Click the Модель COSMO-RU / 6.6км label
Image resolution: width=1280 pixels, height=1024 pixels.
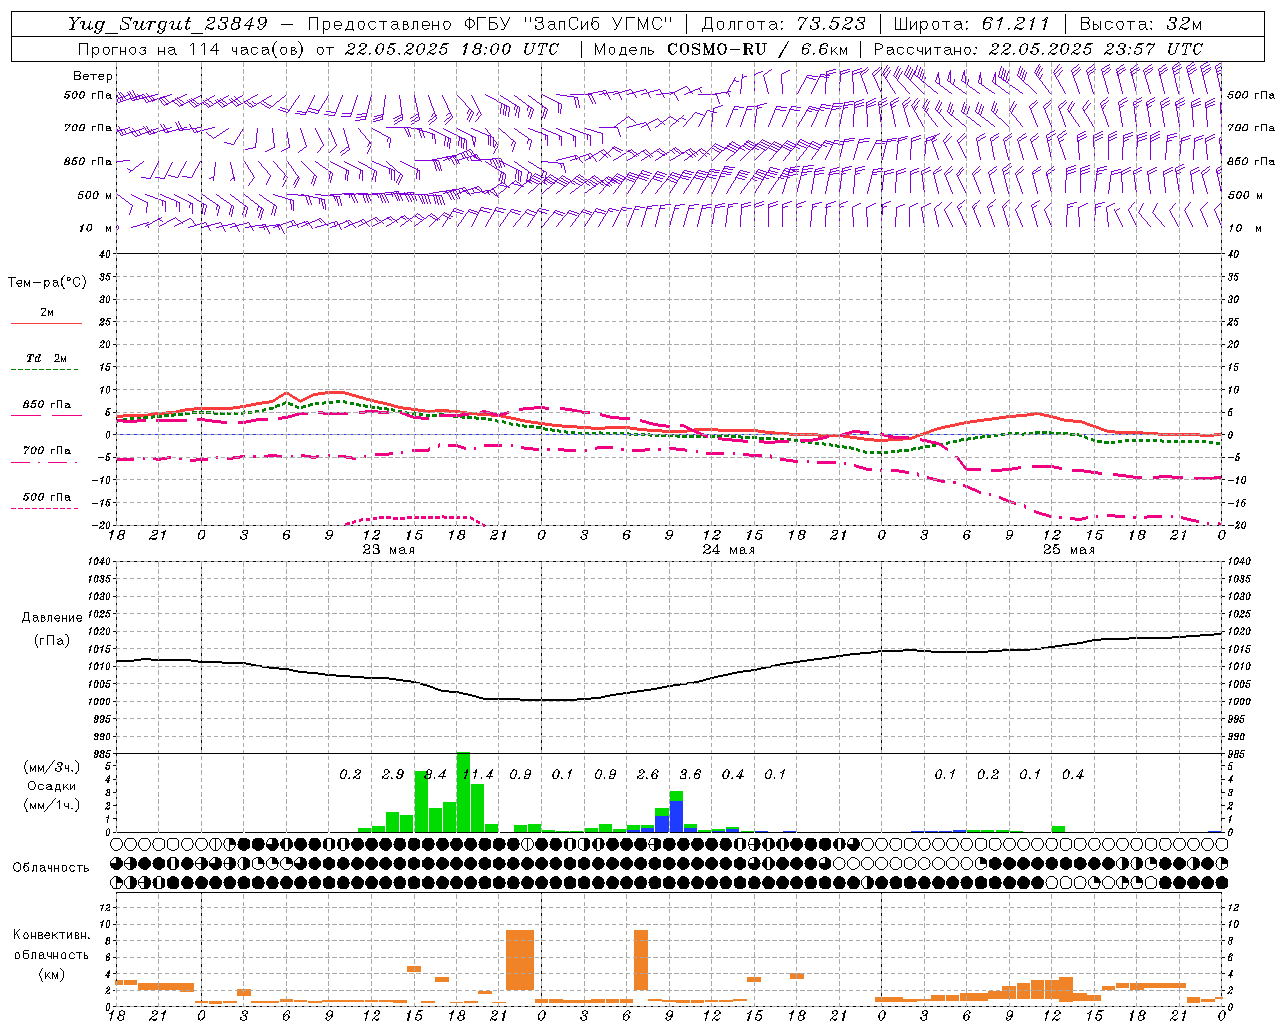tap(721, 49)
